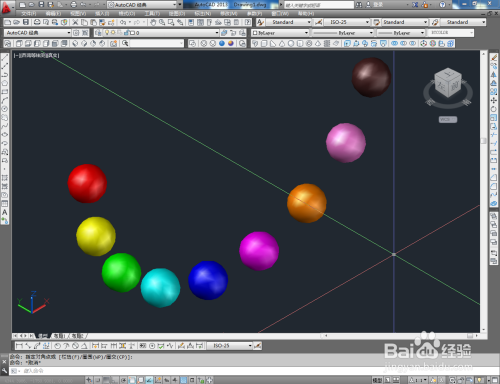Open the layer list dropdown showing 0

(x=161, y=33)
